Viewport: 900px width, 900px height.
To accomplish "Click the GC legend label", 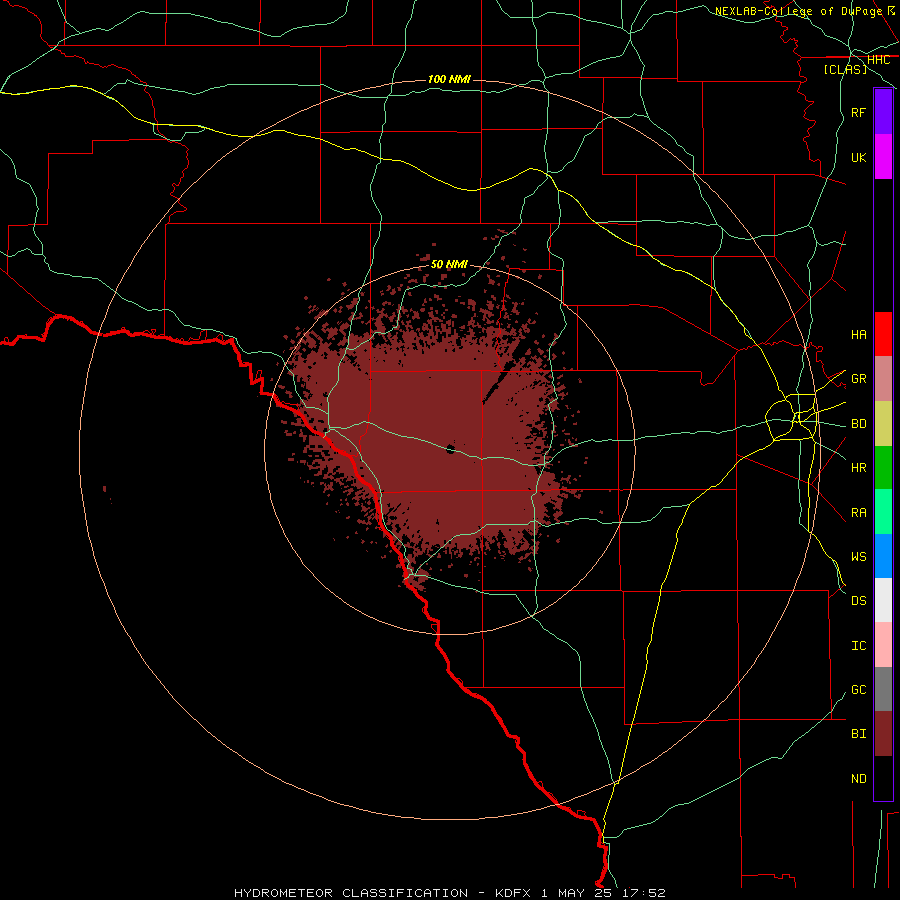I will click(858, 689).
